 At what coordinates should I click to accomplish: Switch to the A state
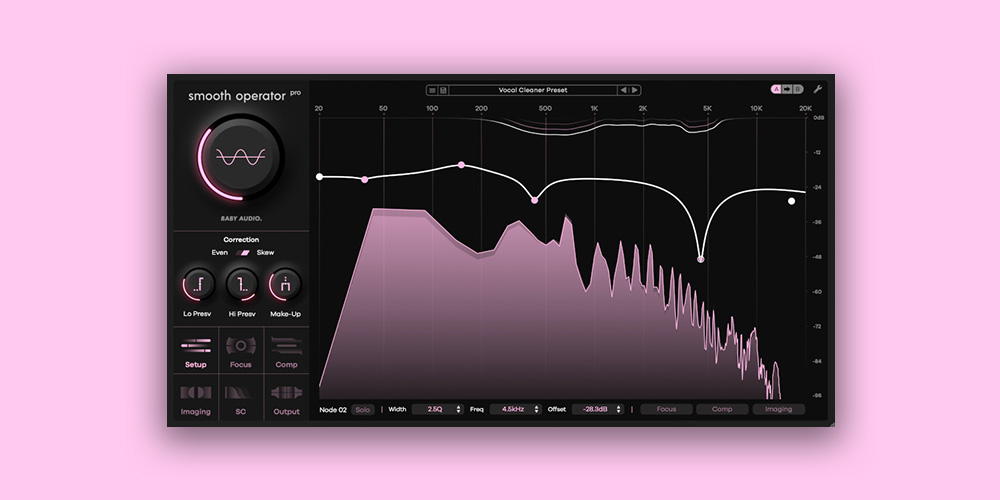[x=777, y=89]
